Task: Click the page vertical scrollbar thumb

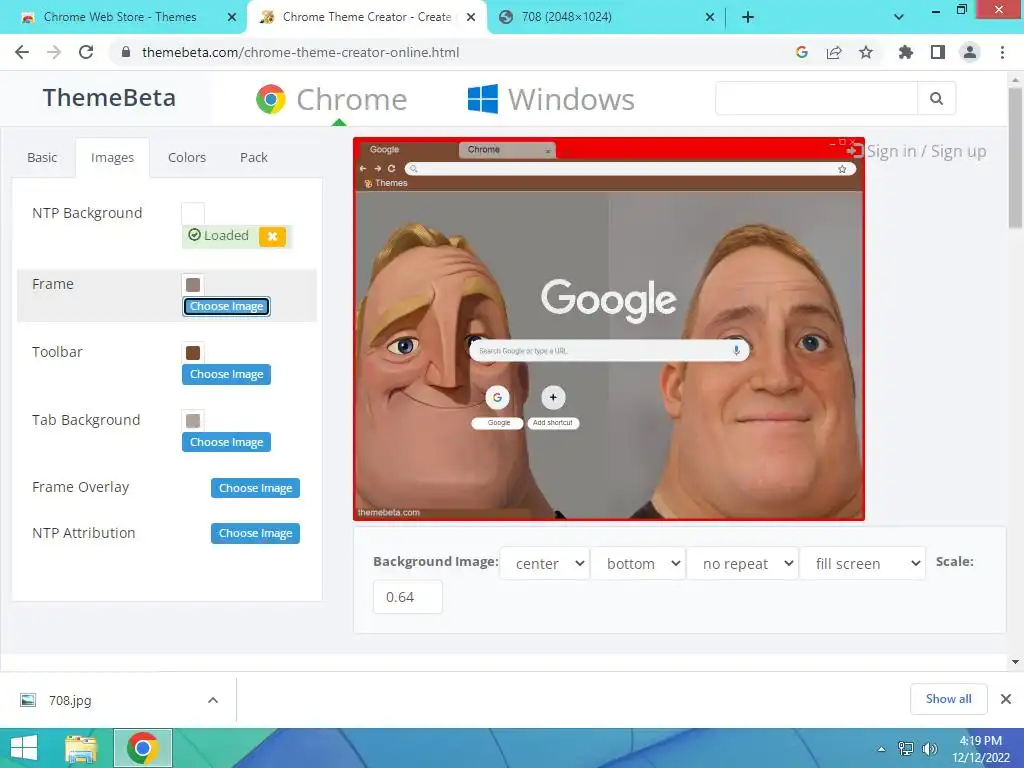Action: click(x=1015, y=157)
